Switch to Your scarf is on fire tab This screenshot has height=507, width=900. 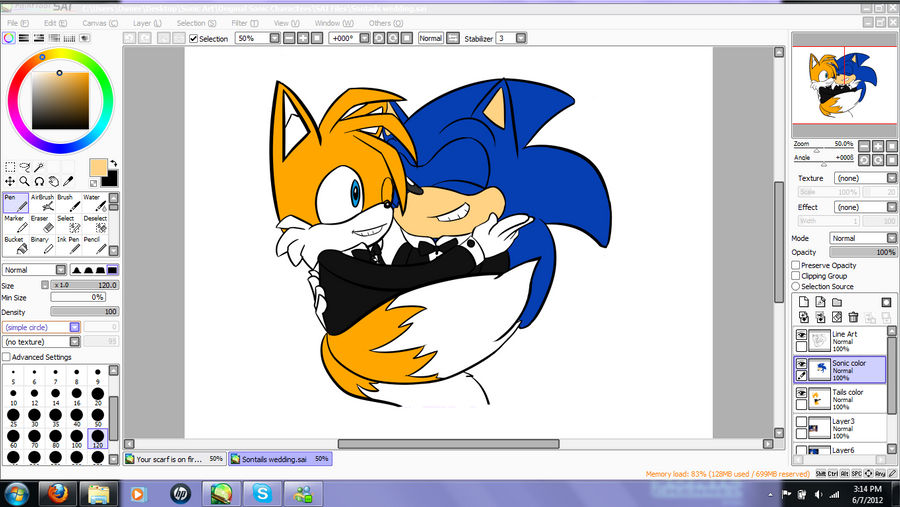pyautogui.click(x=174, y=459)
